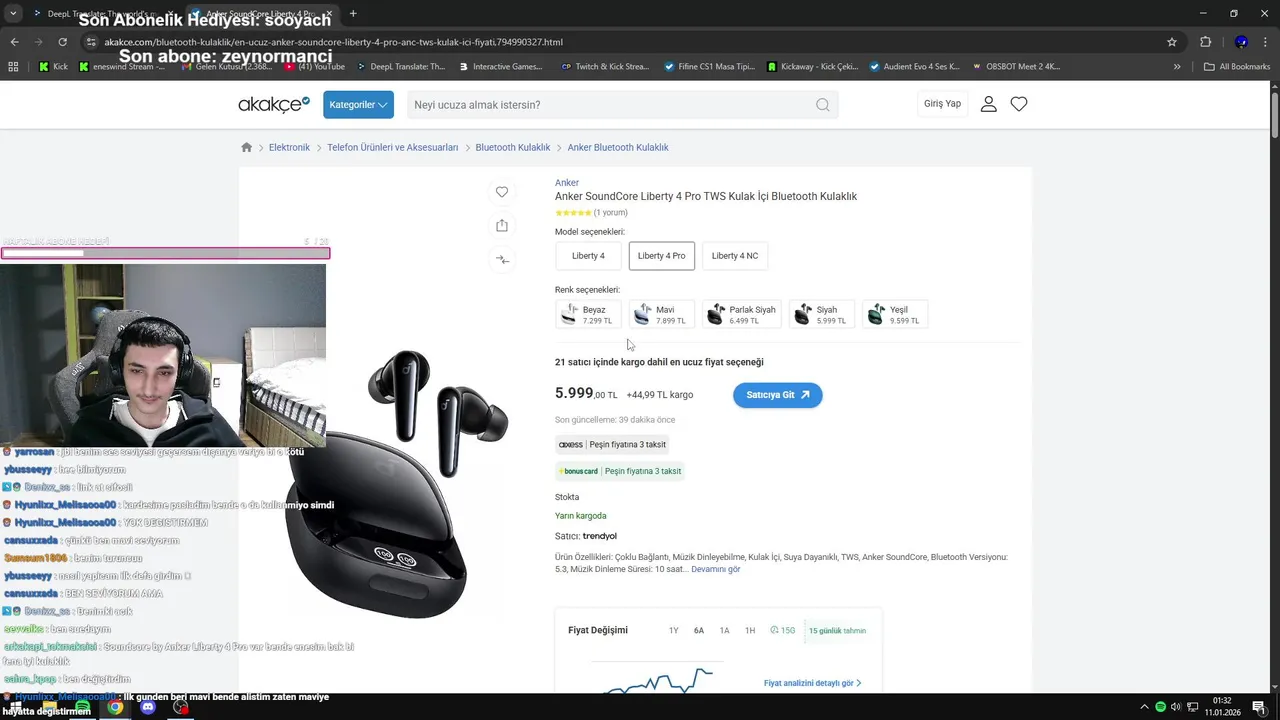Expand hidden bookmarks chevron
Image resolution: width=1280 pixels, height=720 pixels.
[x=1177, y=67]
